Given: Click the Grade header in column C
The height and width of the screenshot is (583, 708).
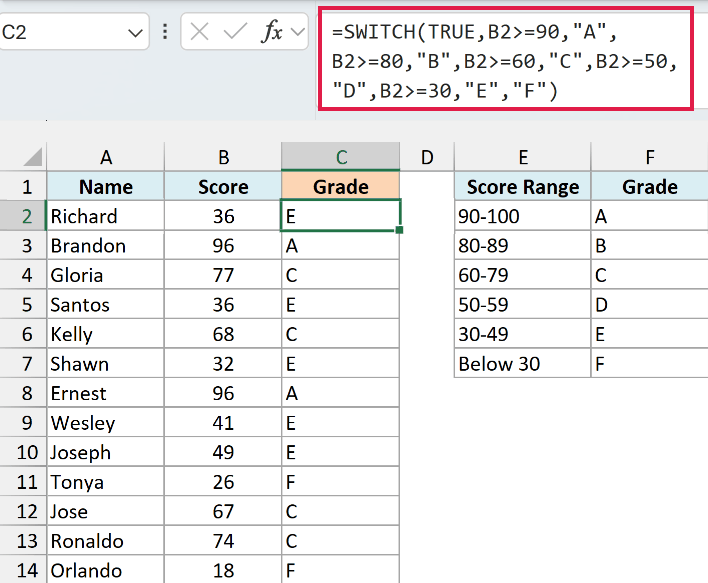Looking at the screenshot, I should pos(341,187).
